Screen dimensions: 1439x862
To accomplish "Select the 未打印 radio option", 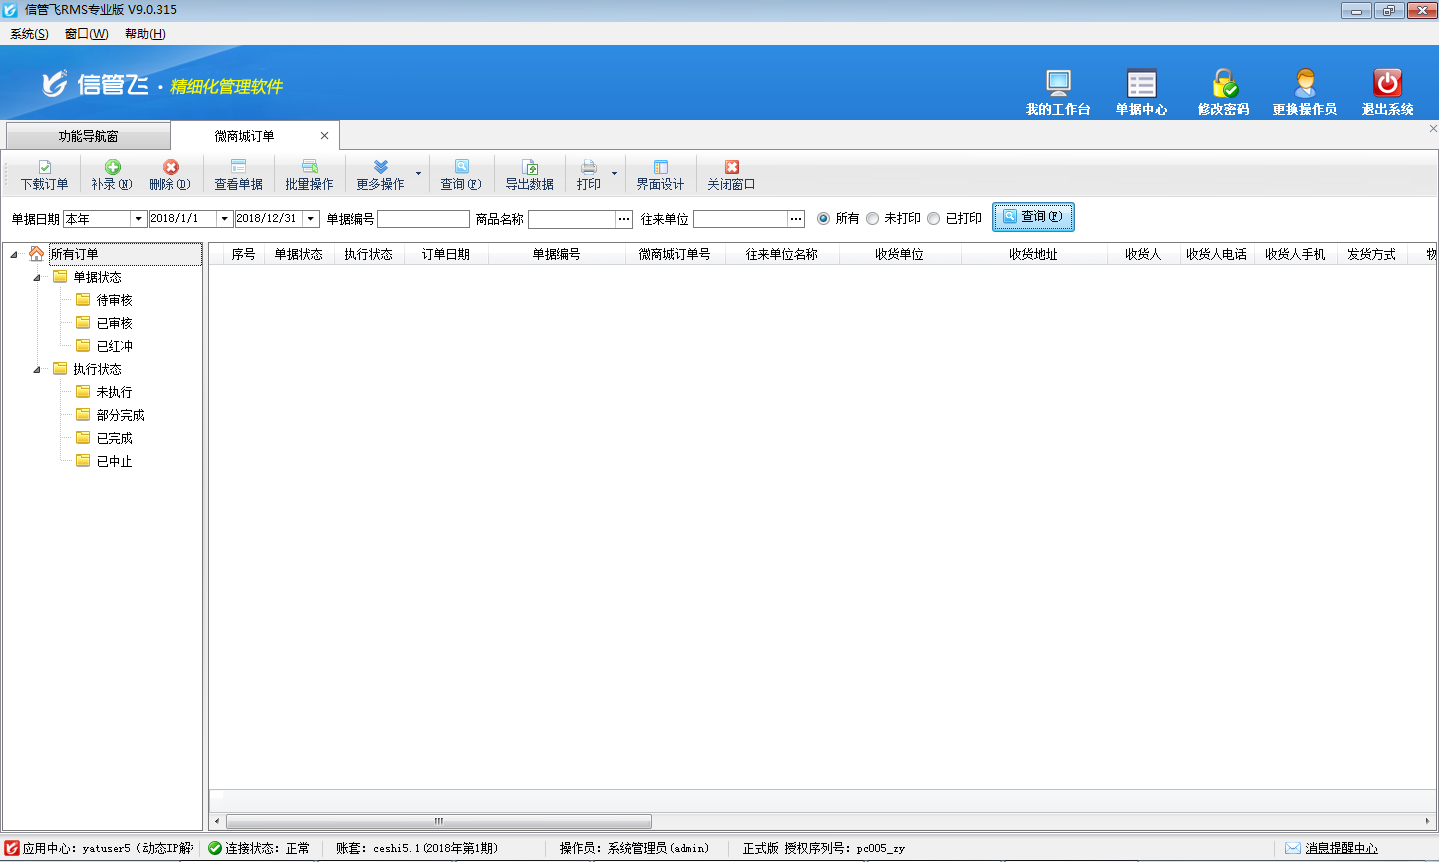I will click(873, 218).
